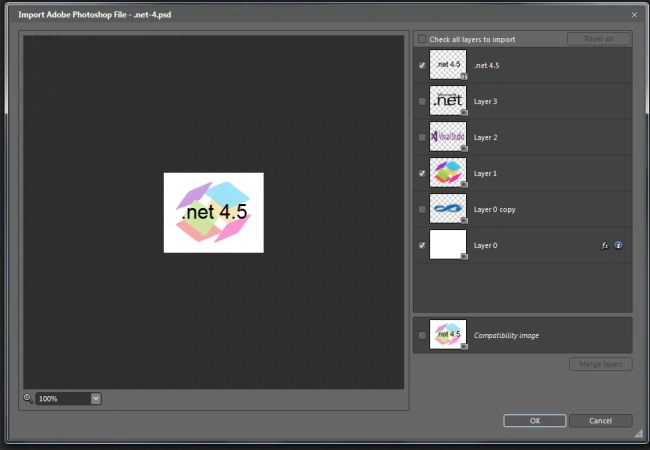Click the resize grip icon at dialog corner

(639, 433)
